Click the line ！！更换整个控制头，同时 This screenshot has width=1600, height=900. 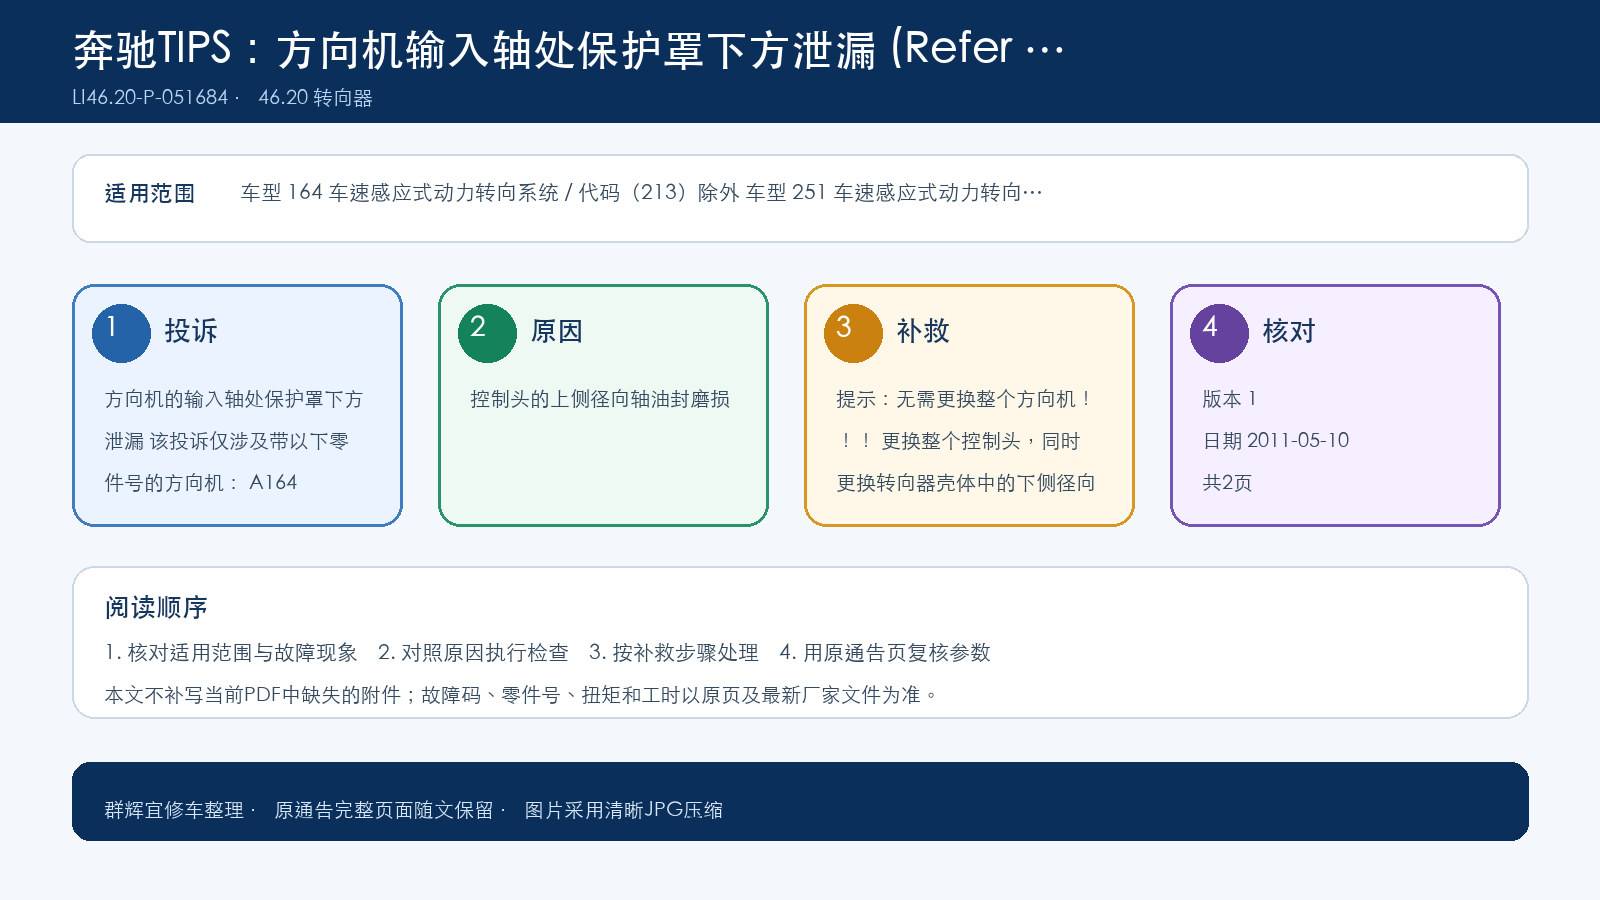pyautogui.click(x=959, y=441)
